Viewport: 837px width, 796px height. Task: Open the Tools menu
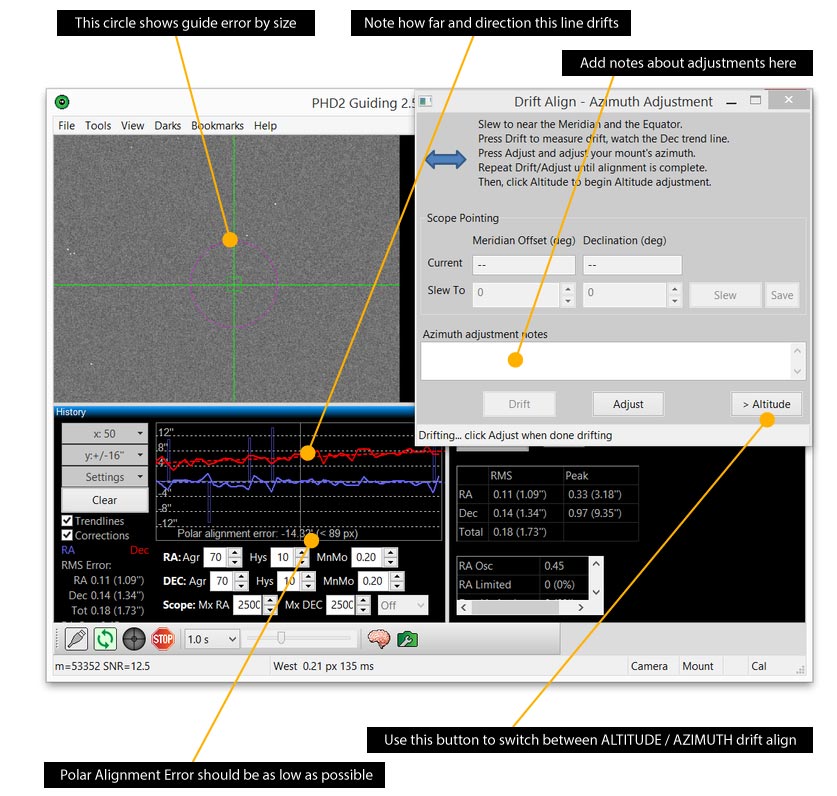98,125
